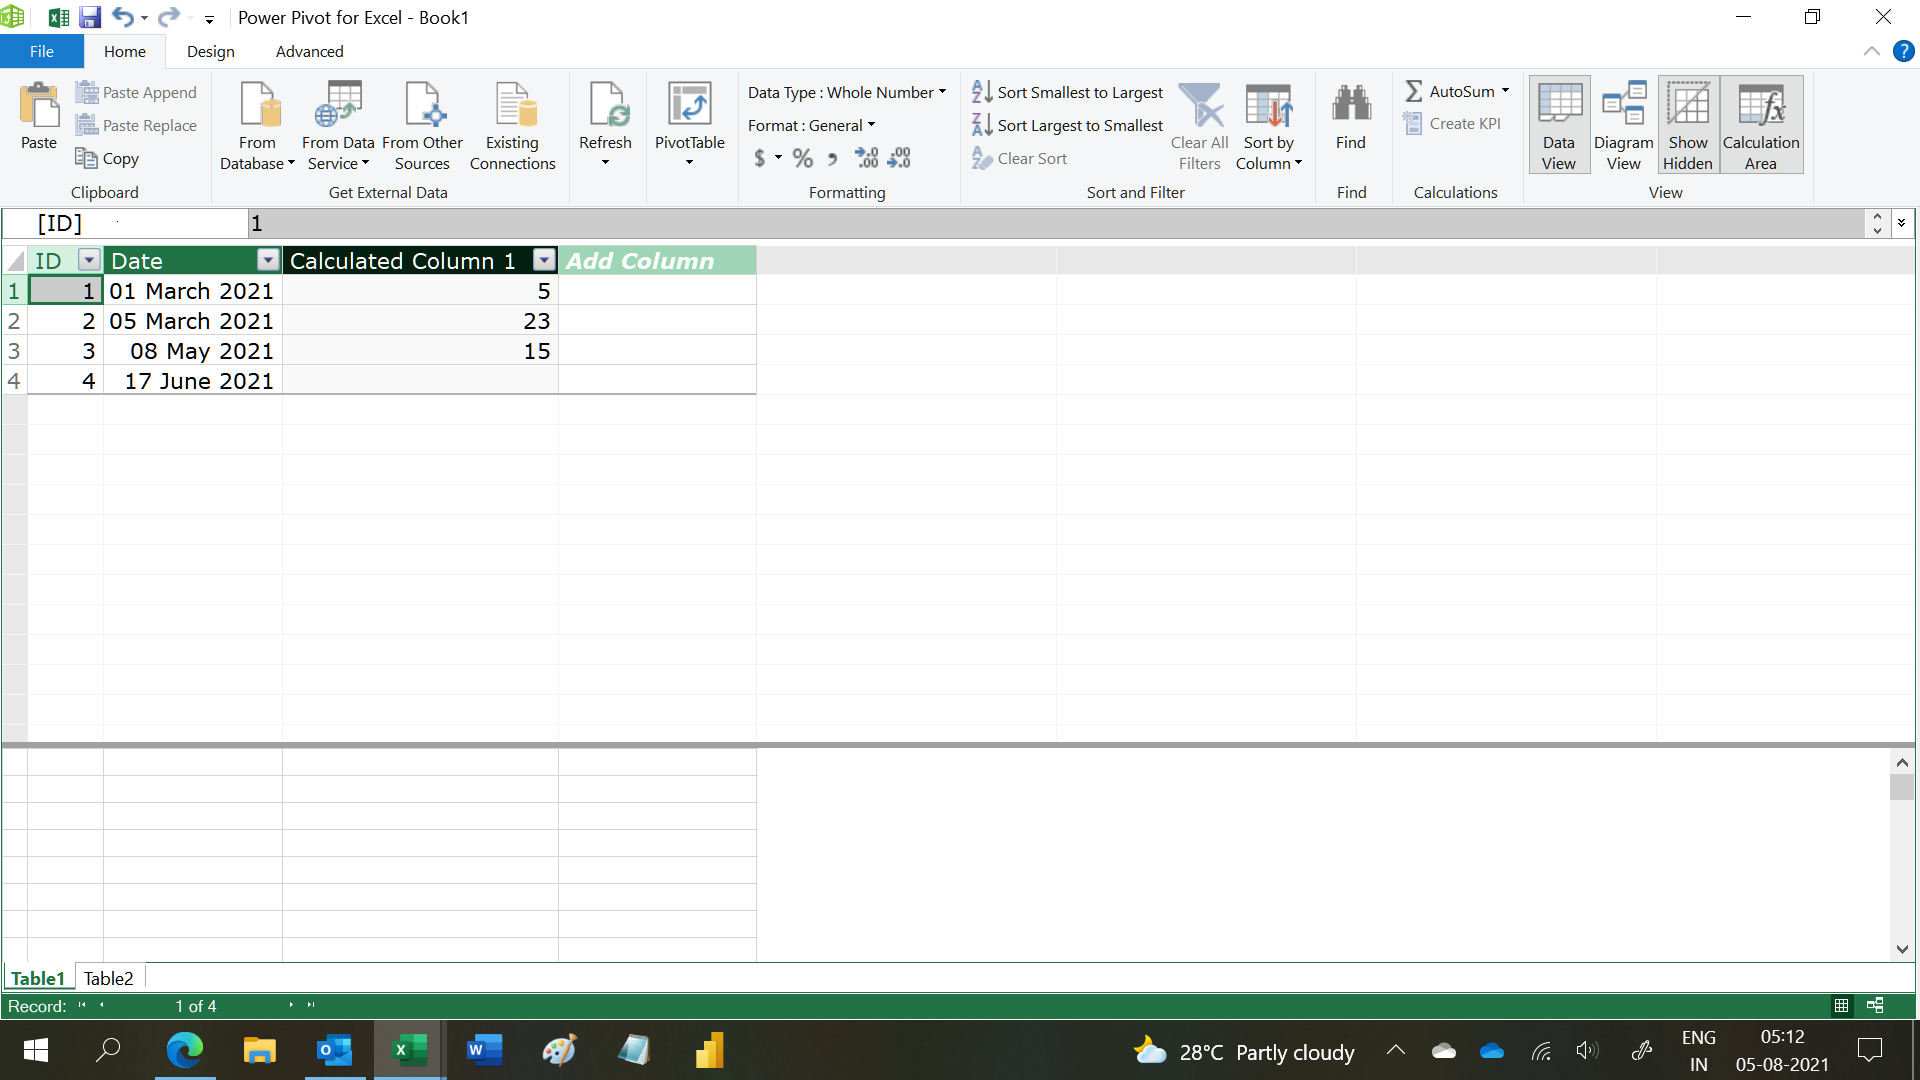Viewport: 1920px width, 1080px height.
Task: Open the Table2 sheet tab
Action: pyautogui.click(x=108, y=978)
